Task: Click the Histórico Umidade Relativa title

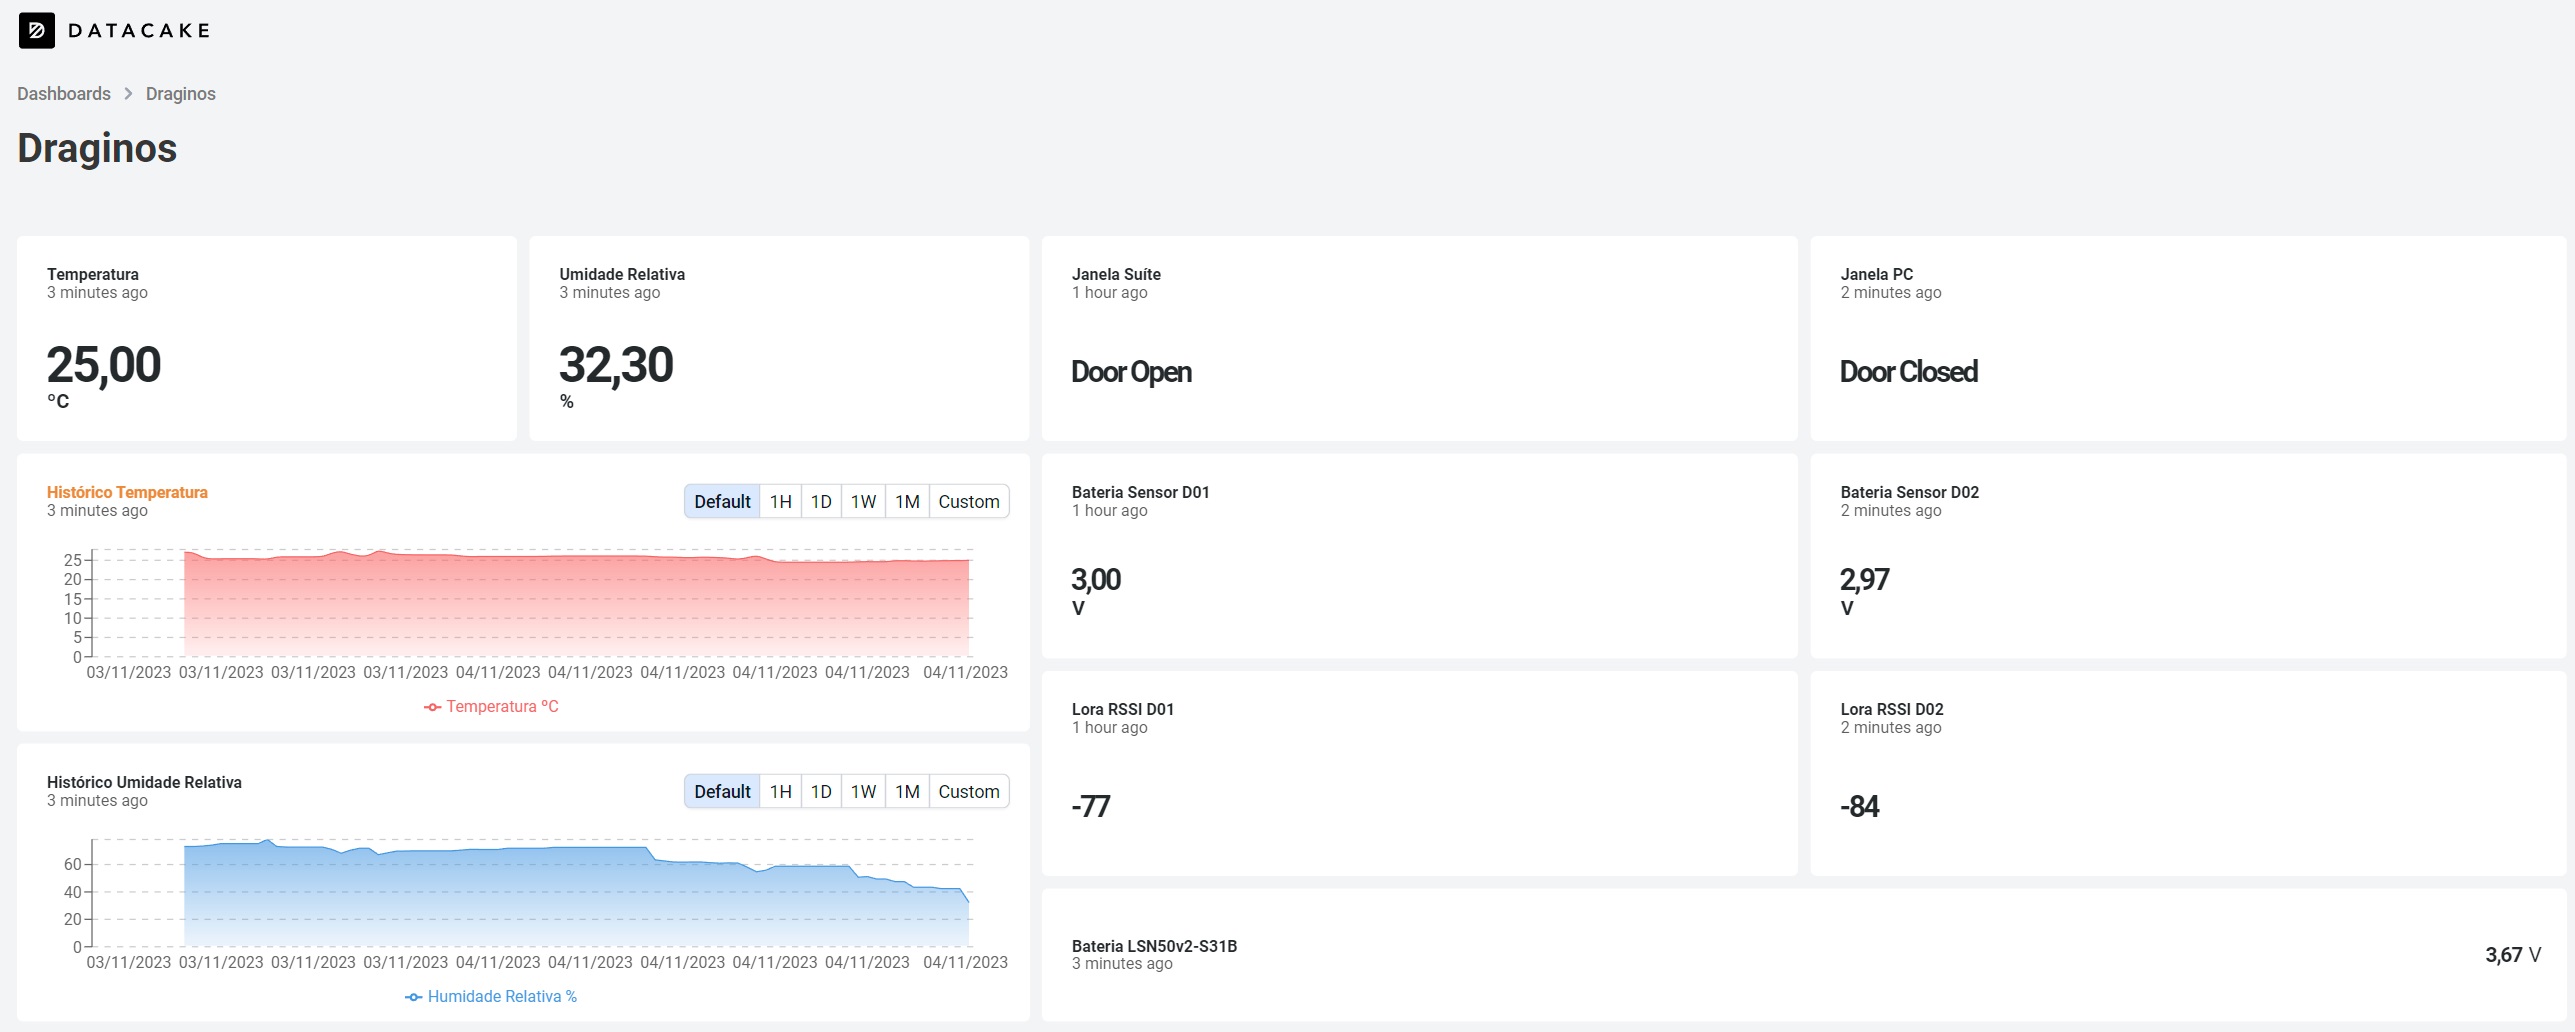Action: point(144,782)
